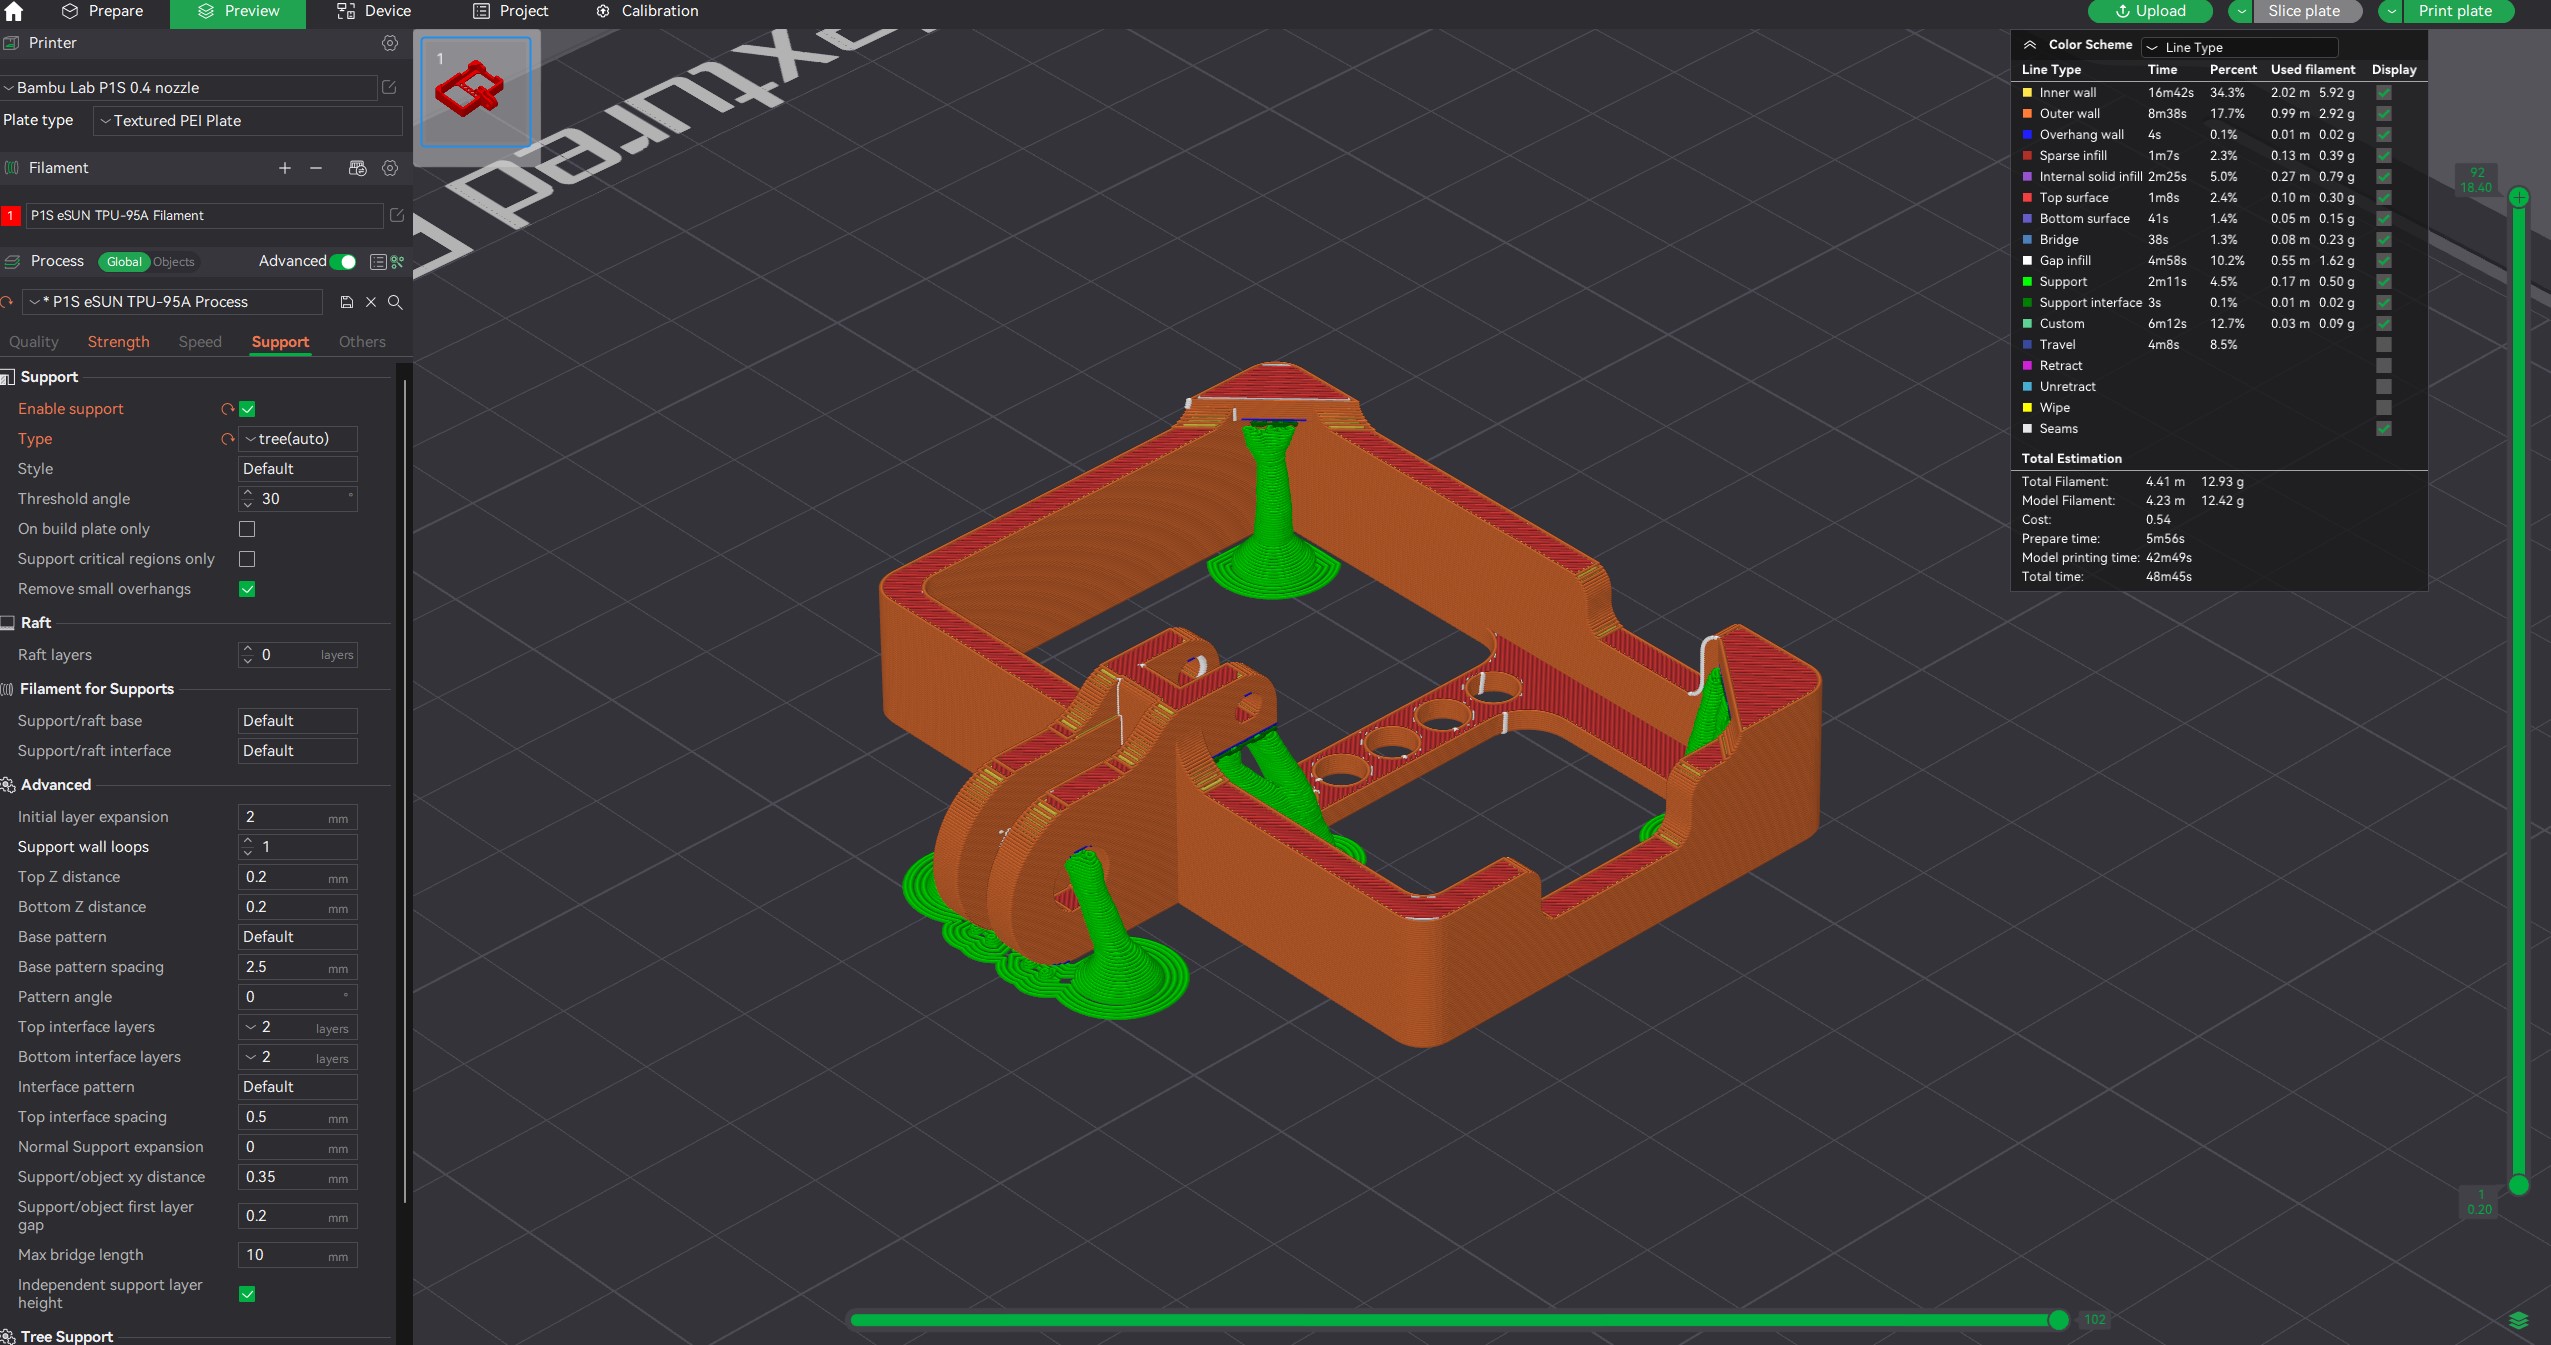Click the Threshold angle input field

coord(298,499)
